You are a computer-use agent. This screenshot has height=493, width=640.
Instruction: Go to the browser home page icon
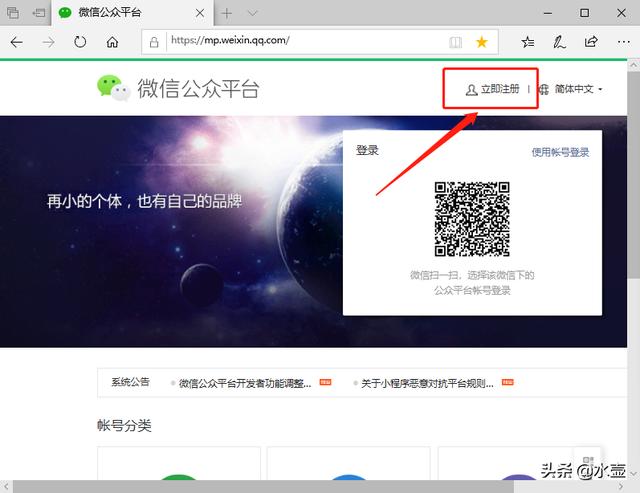click(112, 42)
